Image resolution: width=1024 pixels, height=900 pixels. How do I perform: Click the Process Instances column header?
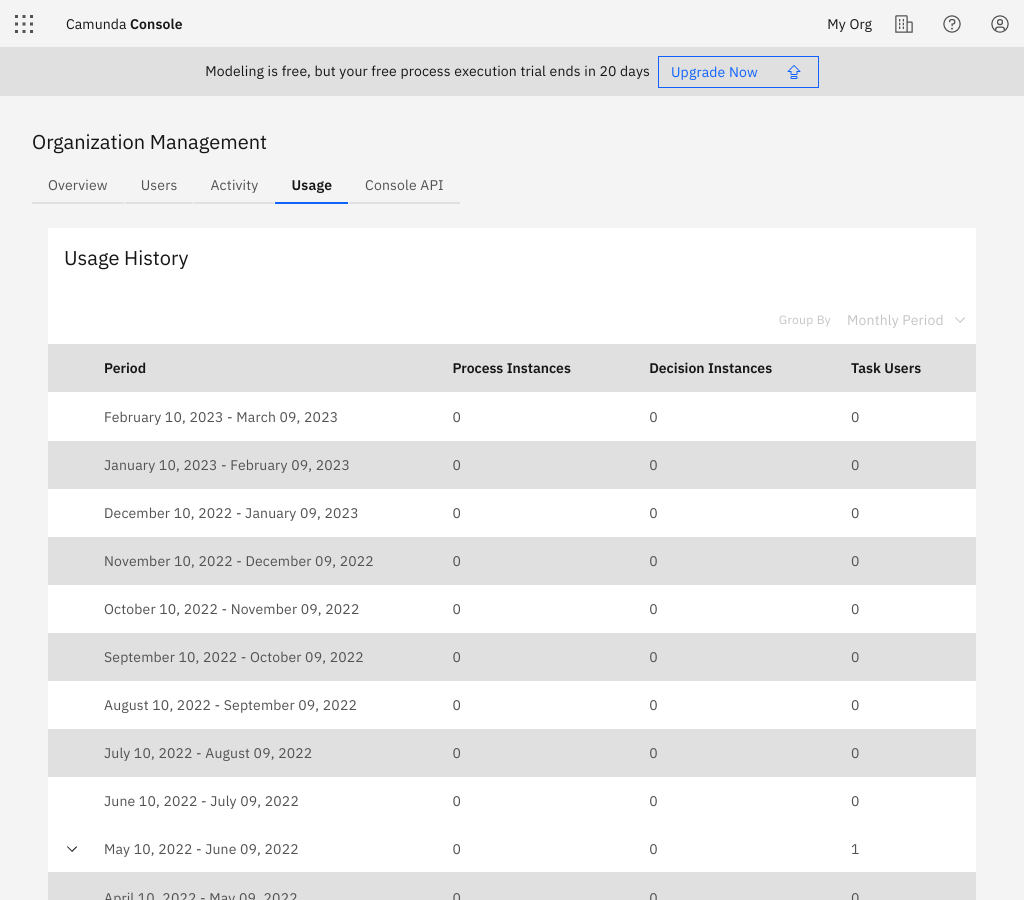click(511, 368)
